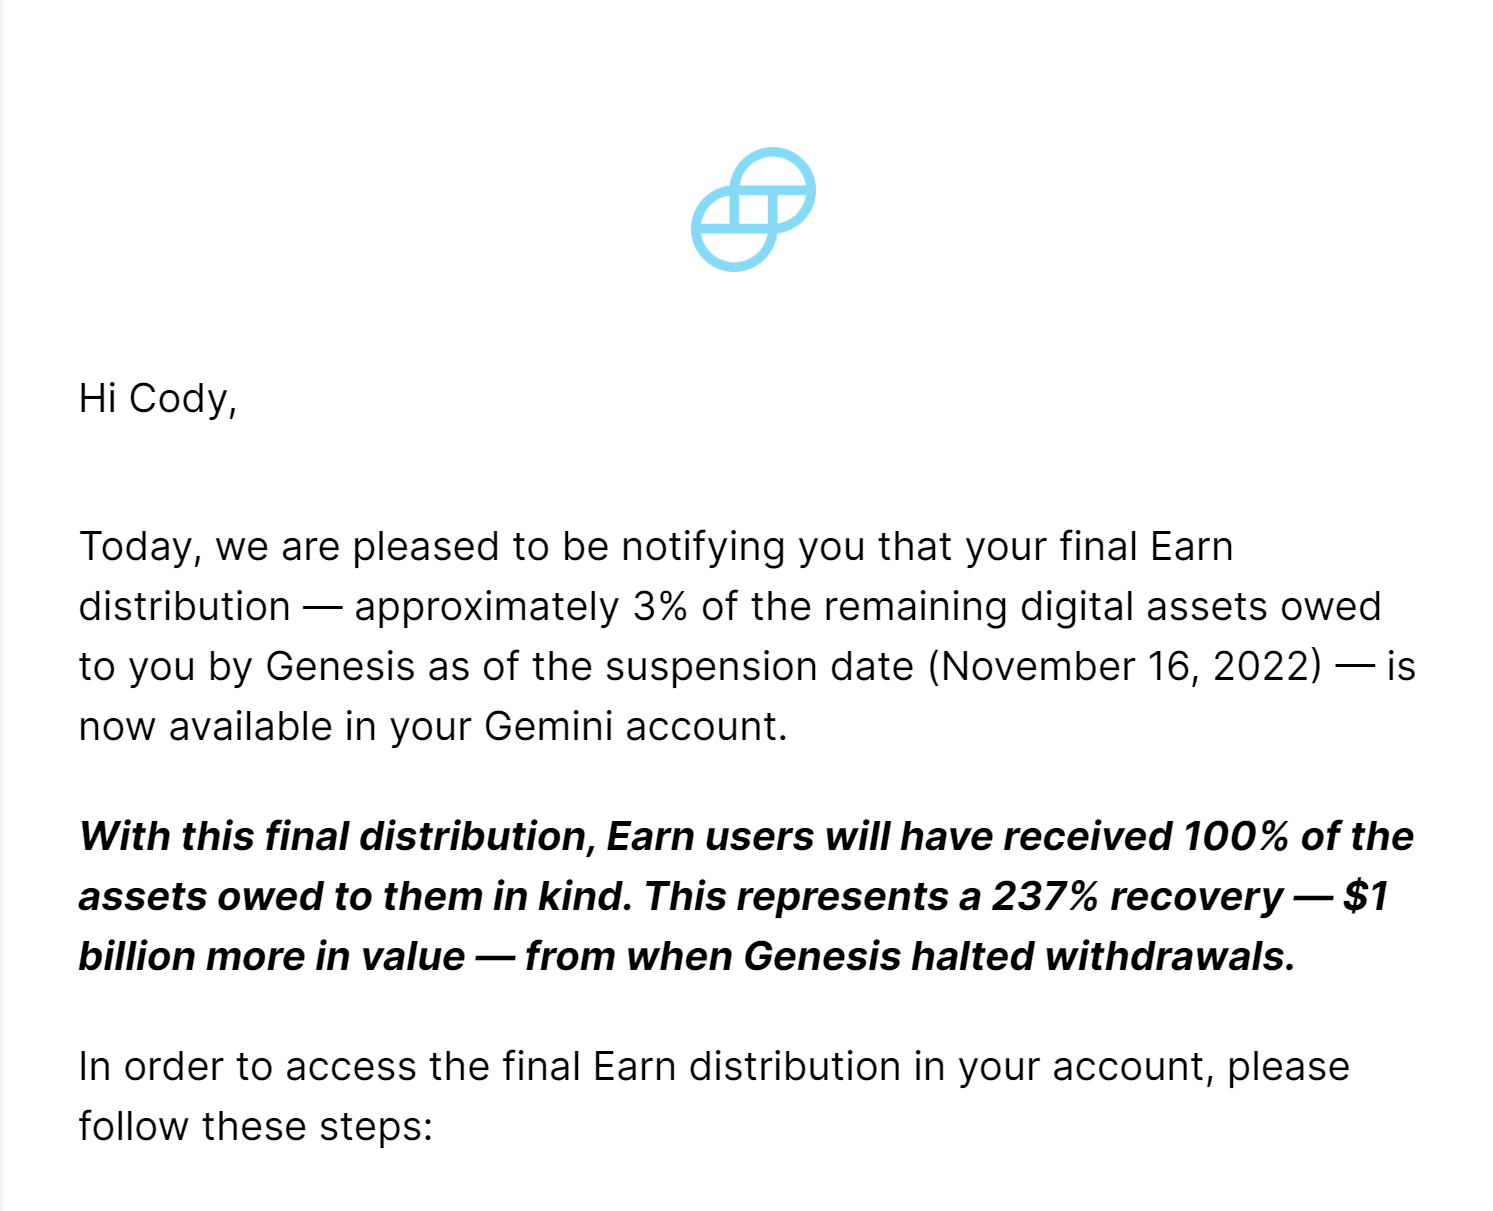
Task: Click "Genesis" in the first non-bold paragraph
Action: (x=339, y=667)
